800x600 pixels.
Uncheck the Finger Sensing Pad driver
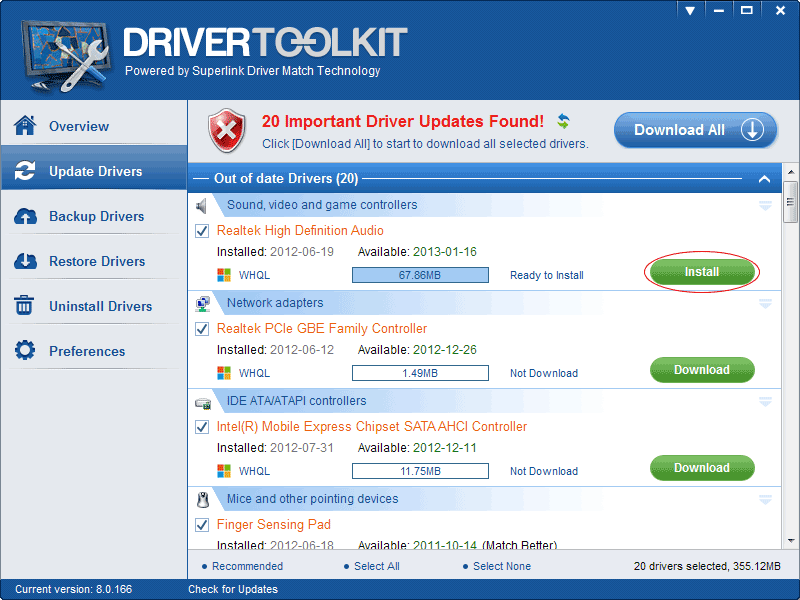pyautogui.click(x=202, y=525)
